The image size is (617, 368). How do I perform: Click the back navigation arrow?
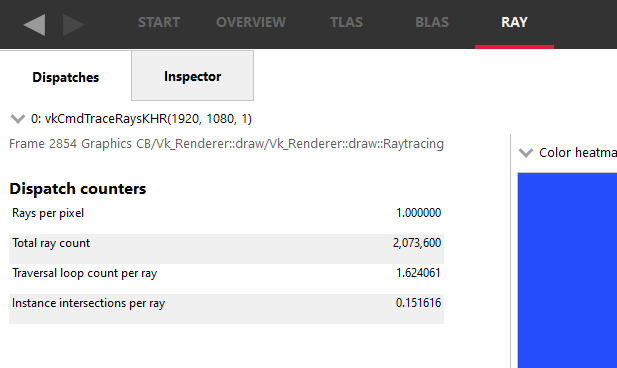pyautogui.click(x=35, y=24)
